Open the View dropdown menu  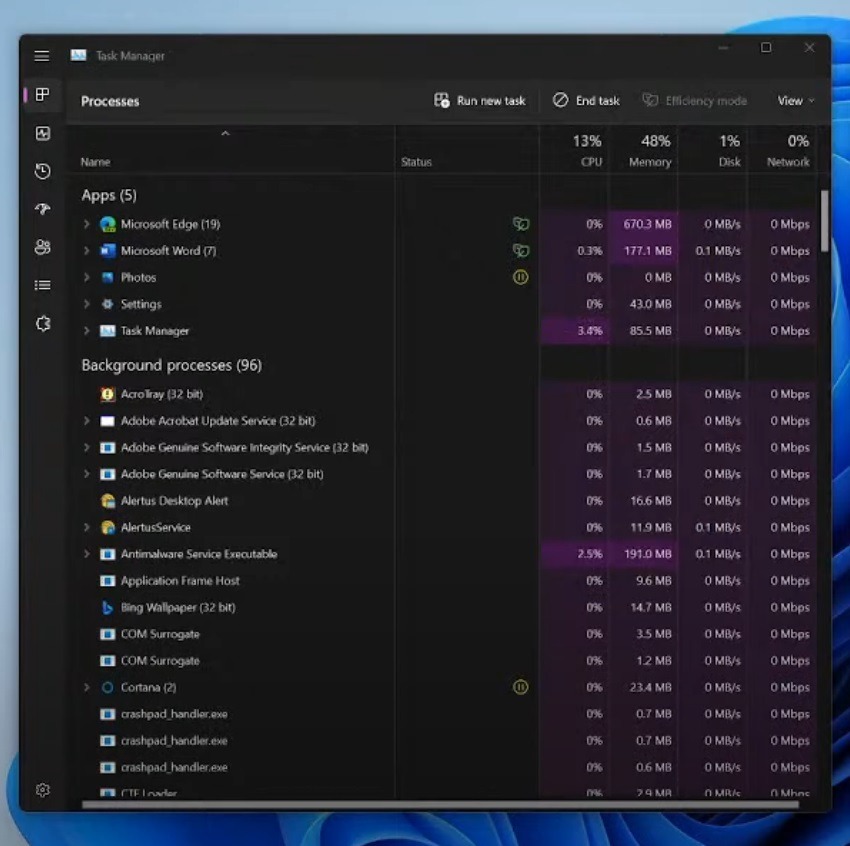click(x=795, y=101)
